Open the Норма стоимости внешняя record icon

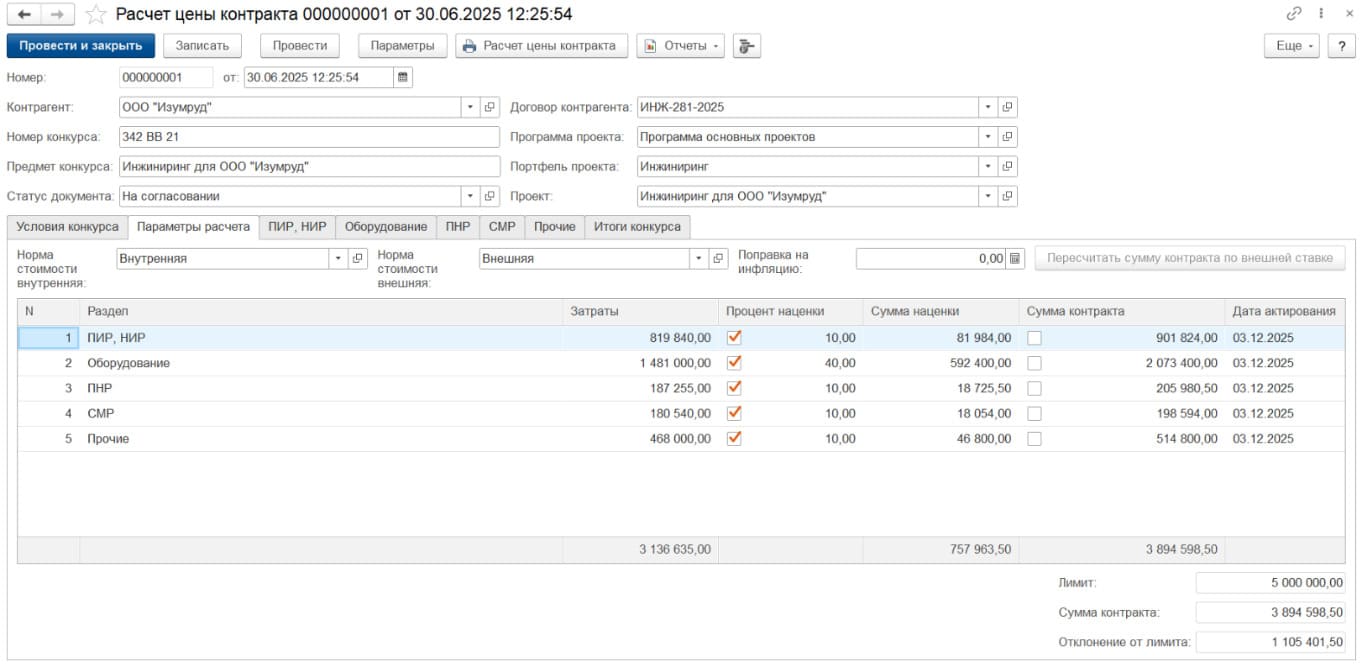(x=718, y=259)
